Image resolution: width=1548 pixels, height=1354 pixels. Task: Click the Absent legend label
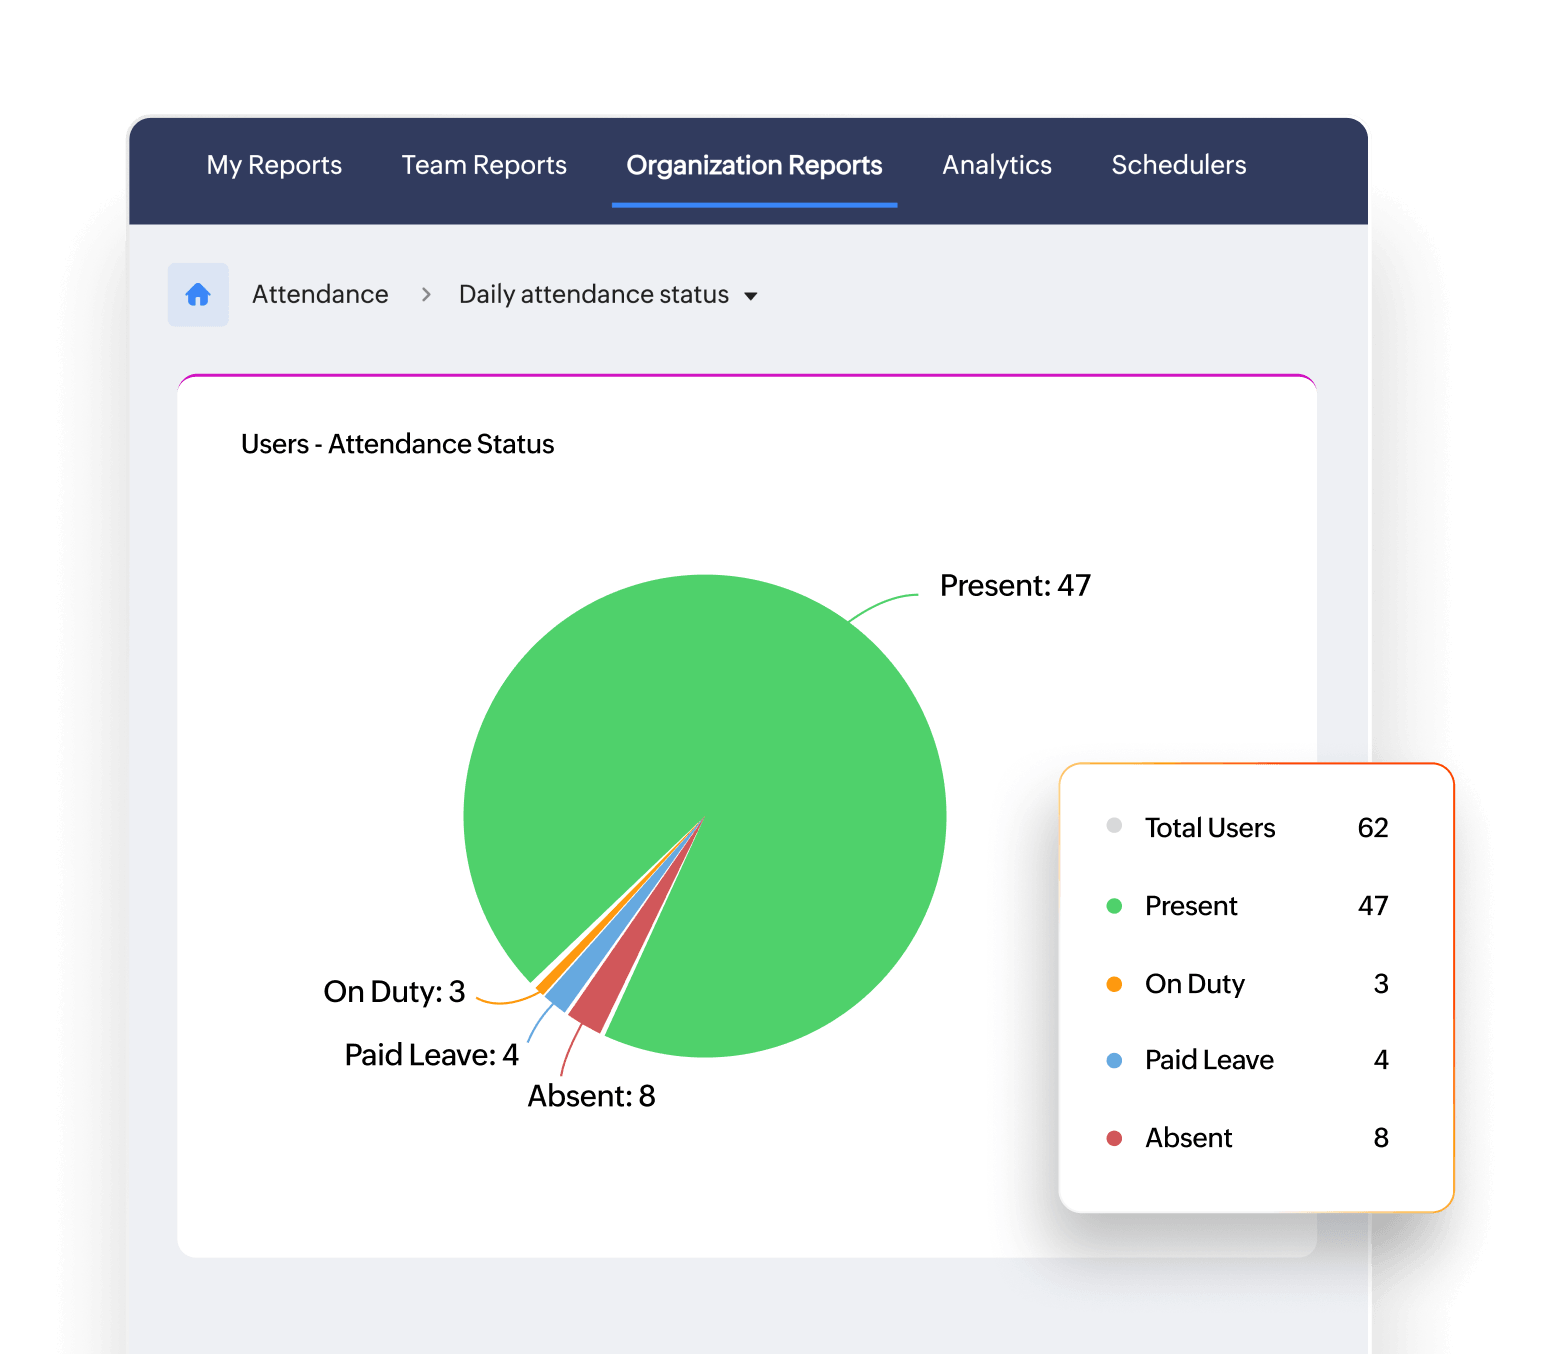pos(1188,1138)
